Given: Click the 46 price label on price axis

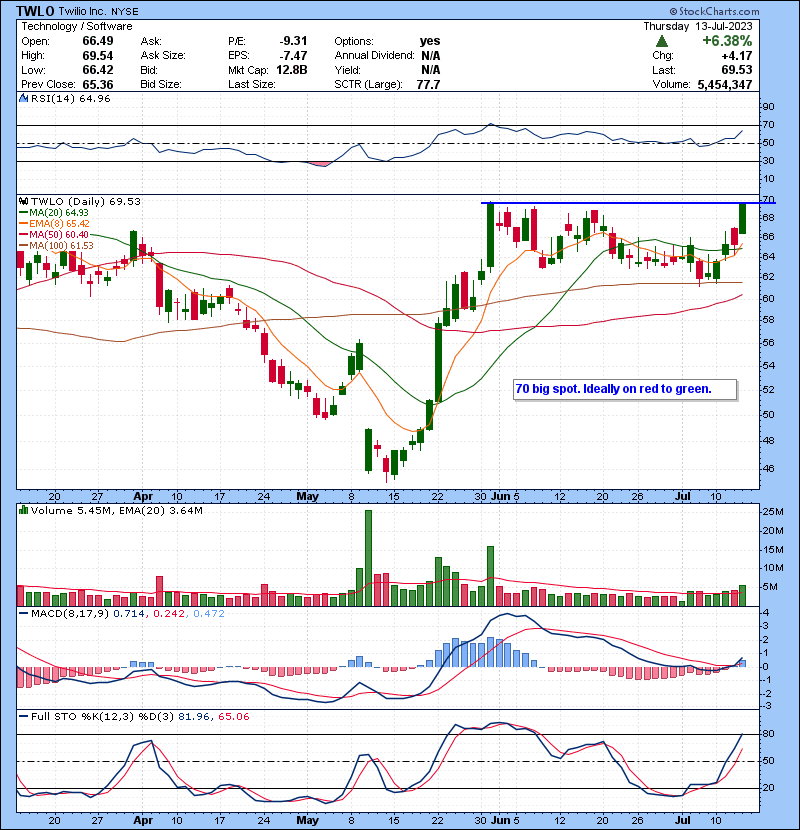Looking at the screenshot, I should pos(768,468).
